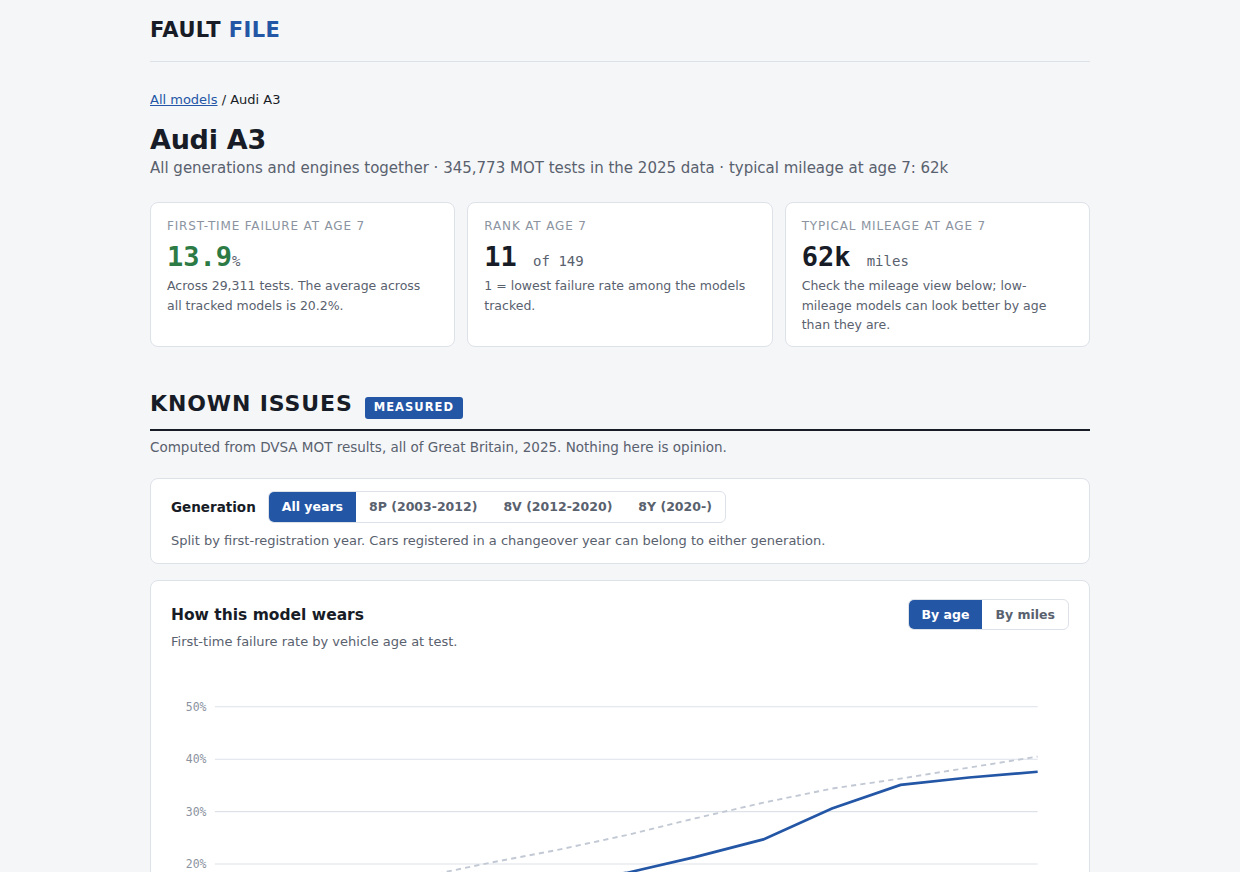Switch to 8V (2012-2020) generation
The height and width of the screenshot is (872, 1240).
558,507
